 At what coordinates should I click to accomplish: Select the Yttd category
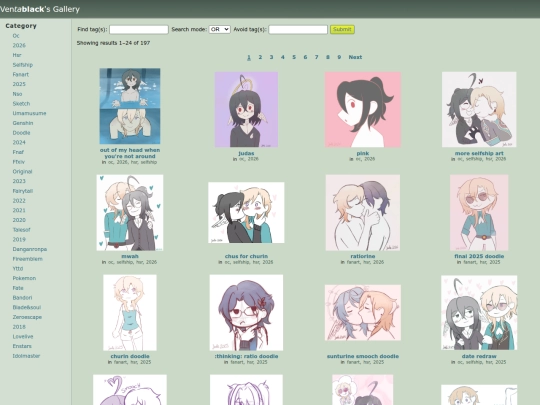[18, 269]
